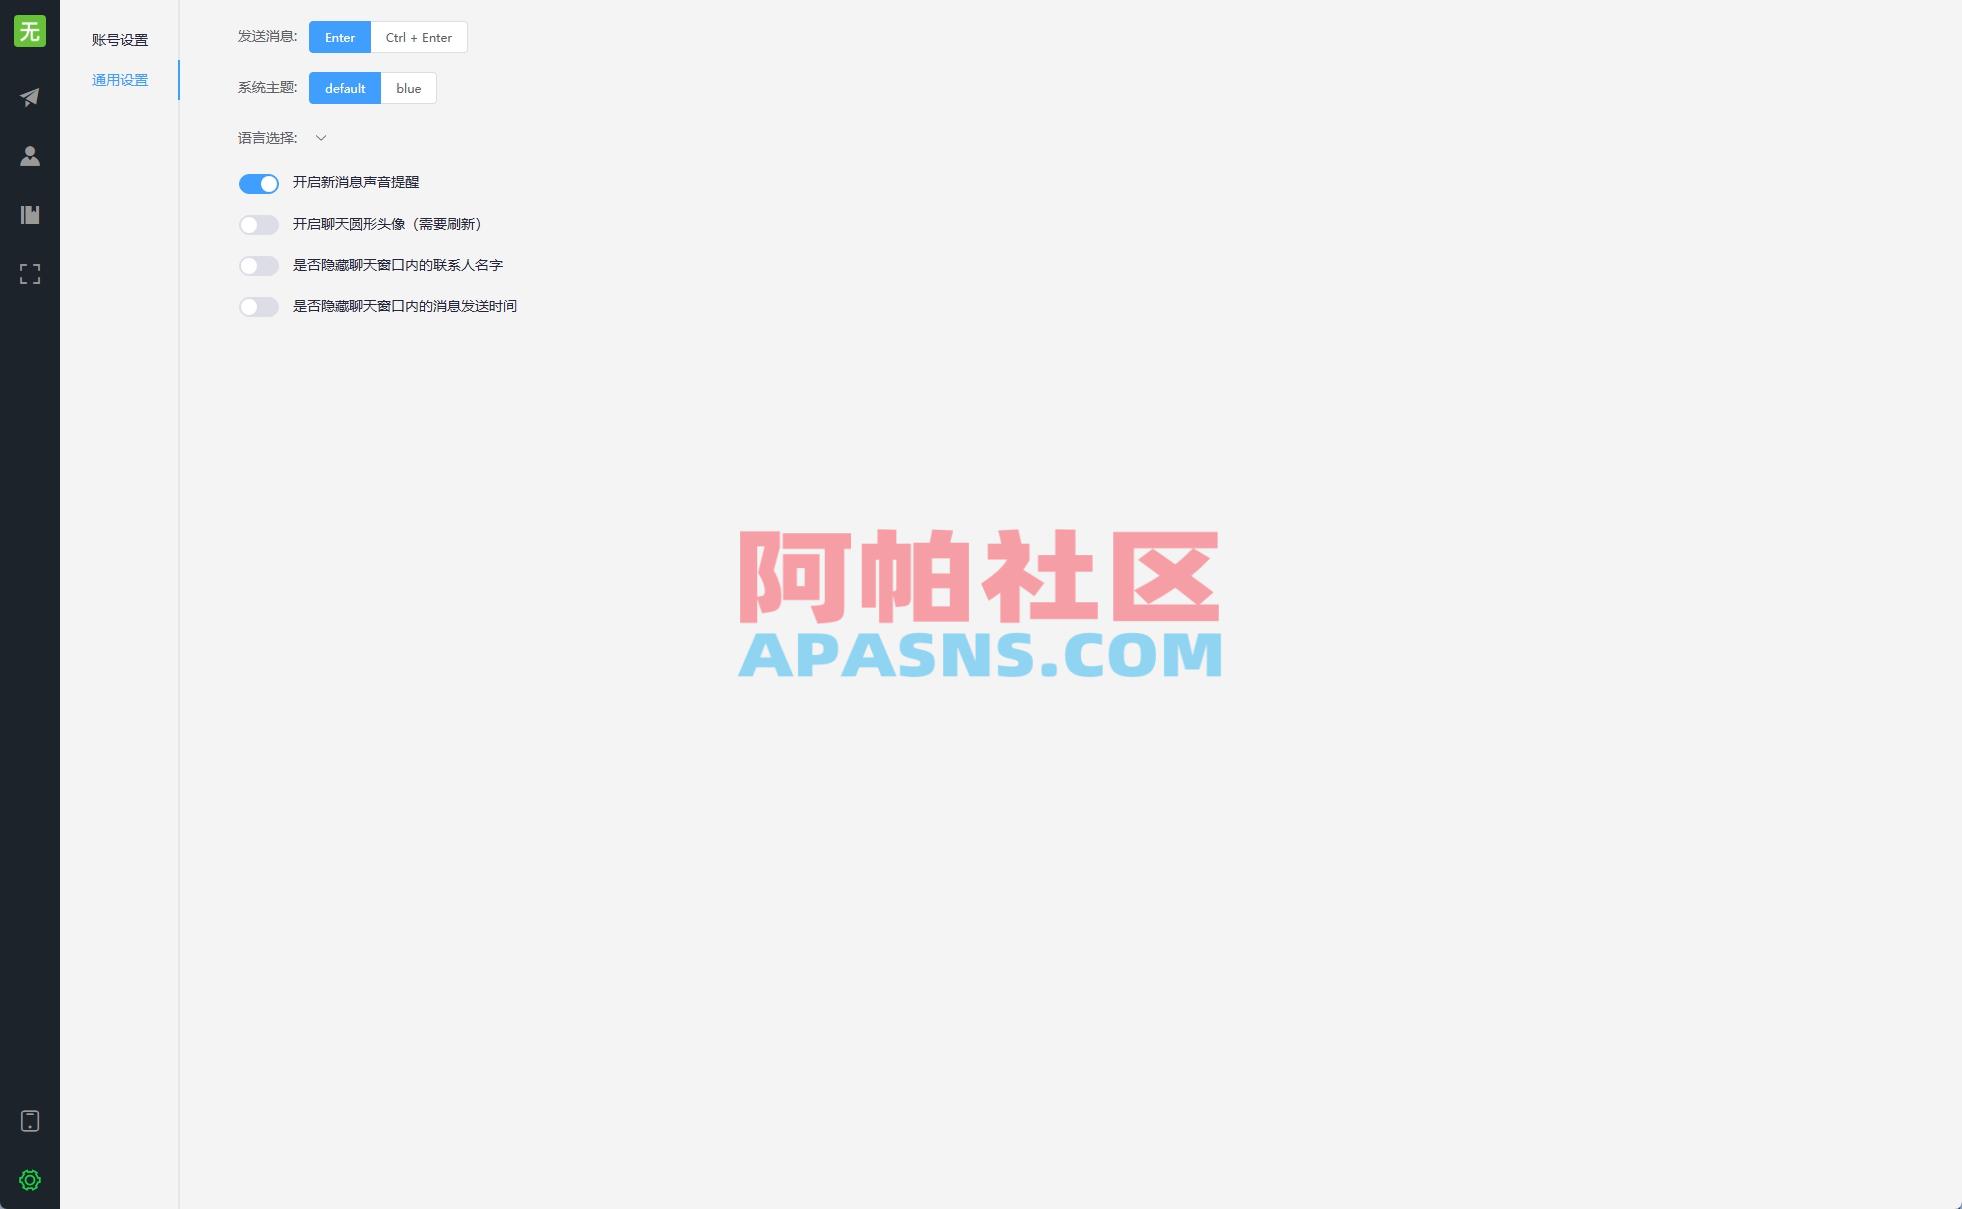Open the chat messages panel via paper plane icon

point(29,96)
